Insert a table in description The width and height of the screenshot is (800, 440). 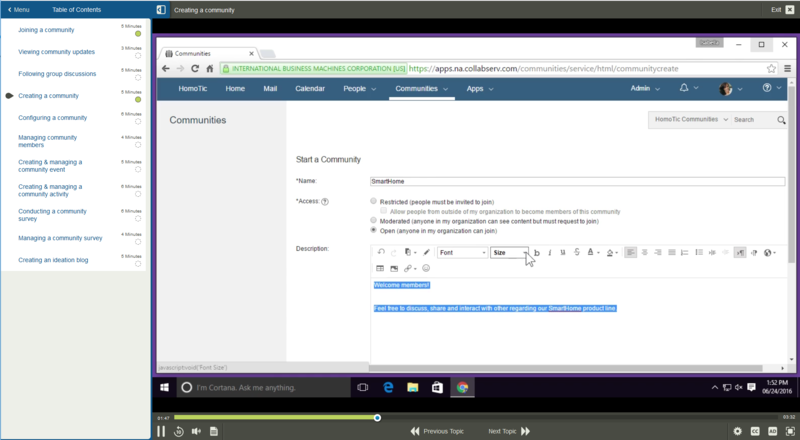click(380, 268)
